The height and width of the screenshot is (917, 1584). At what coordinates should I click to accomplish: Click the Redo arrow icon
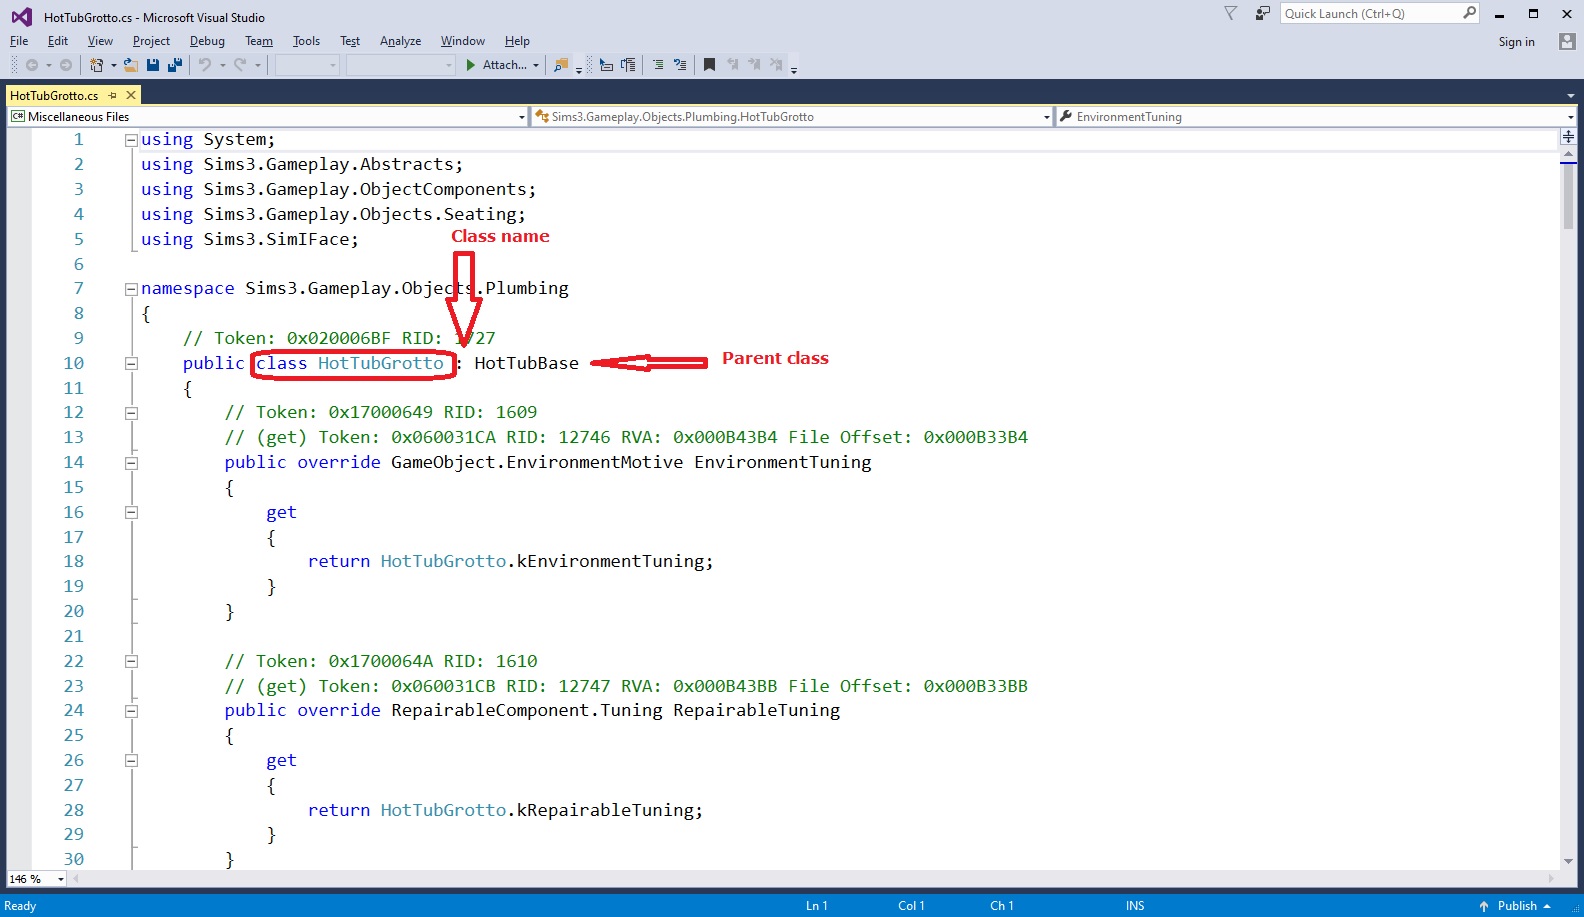point(240,65)
